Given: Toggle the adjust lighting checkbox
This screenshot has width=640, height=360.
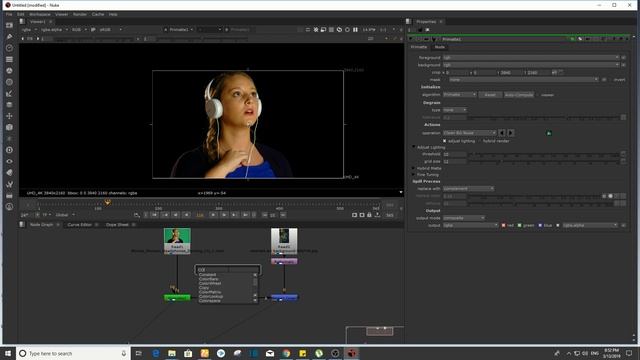Looking at the screenshot, I should click(444, 141).
